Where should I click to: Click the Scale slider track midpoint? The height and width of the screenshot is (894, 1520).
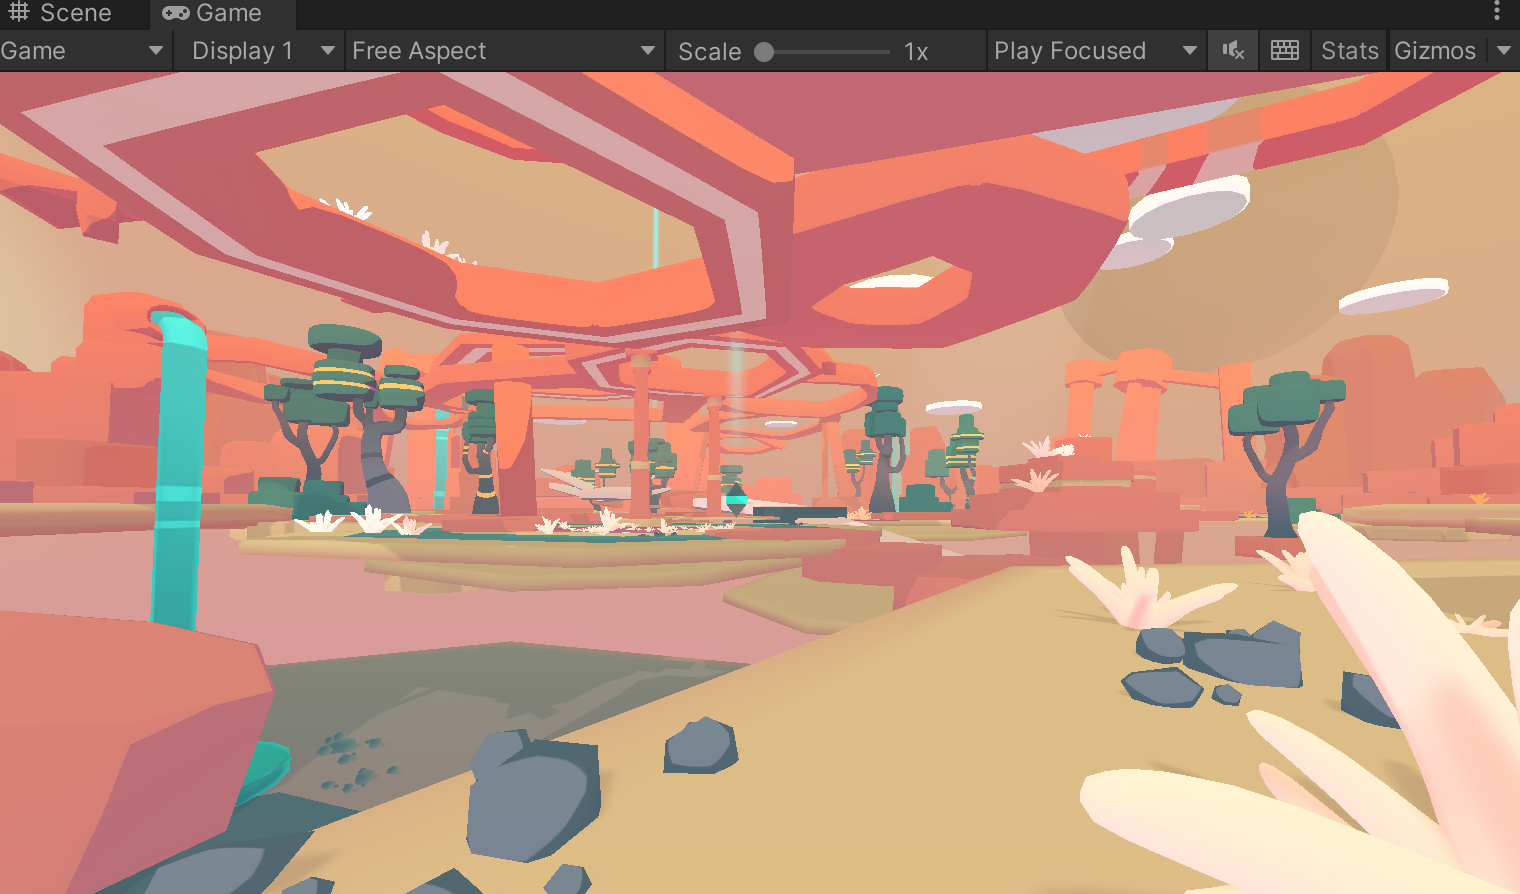tap(826, 52)
